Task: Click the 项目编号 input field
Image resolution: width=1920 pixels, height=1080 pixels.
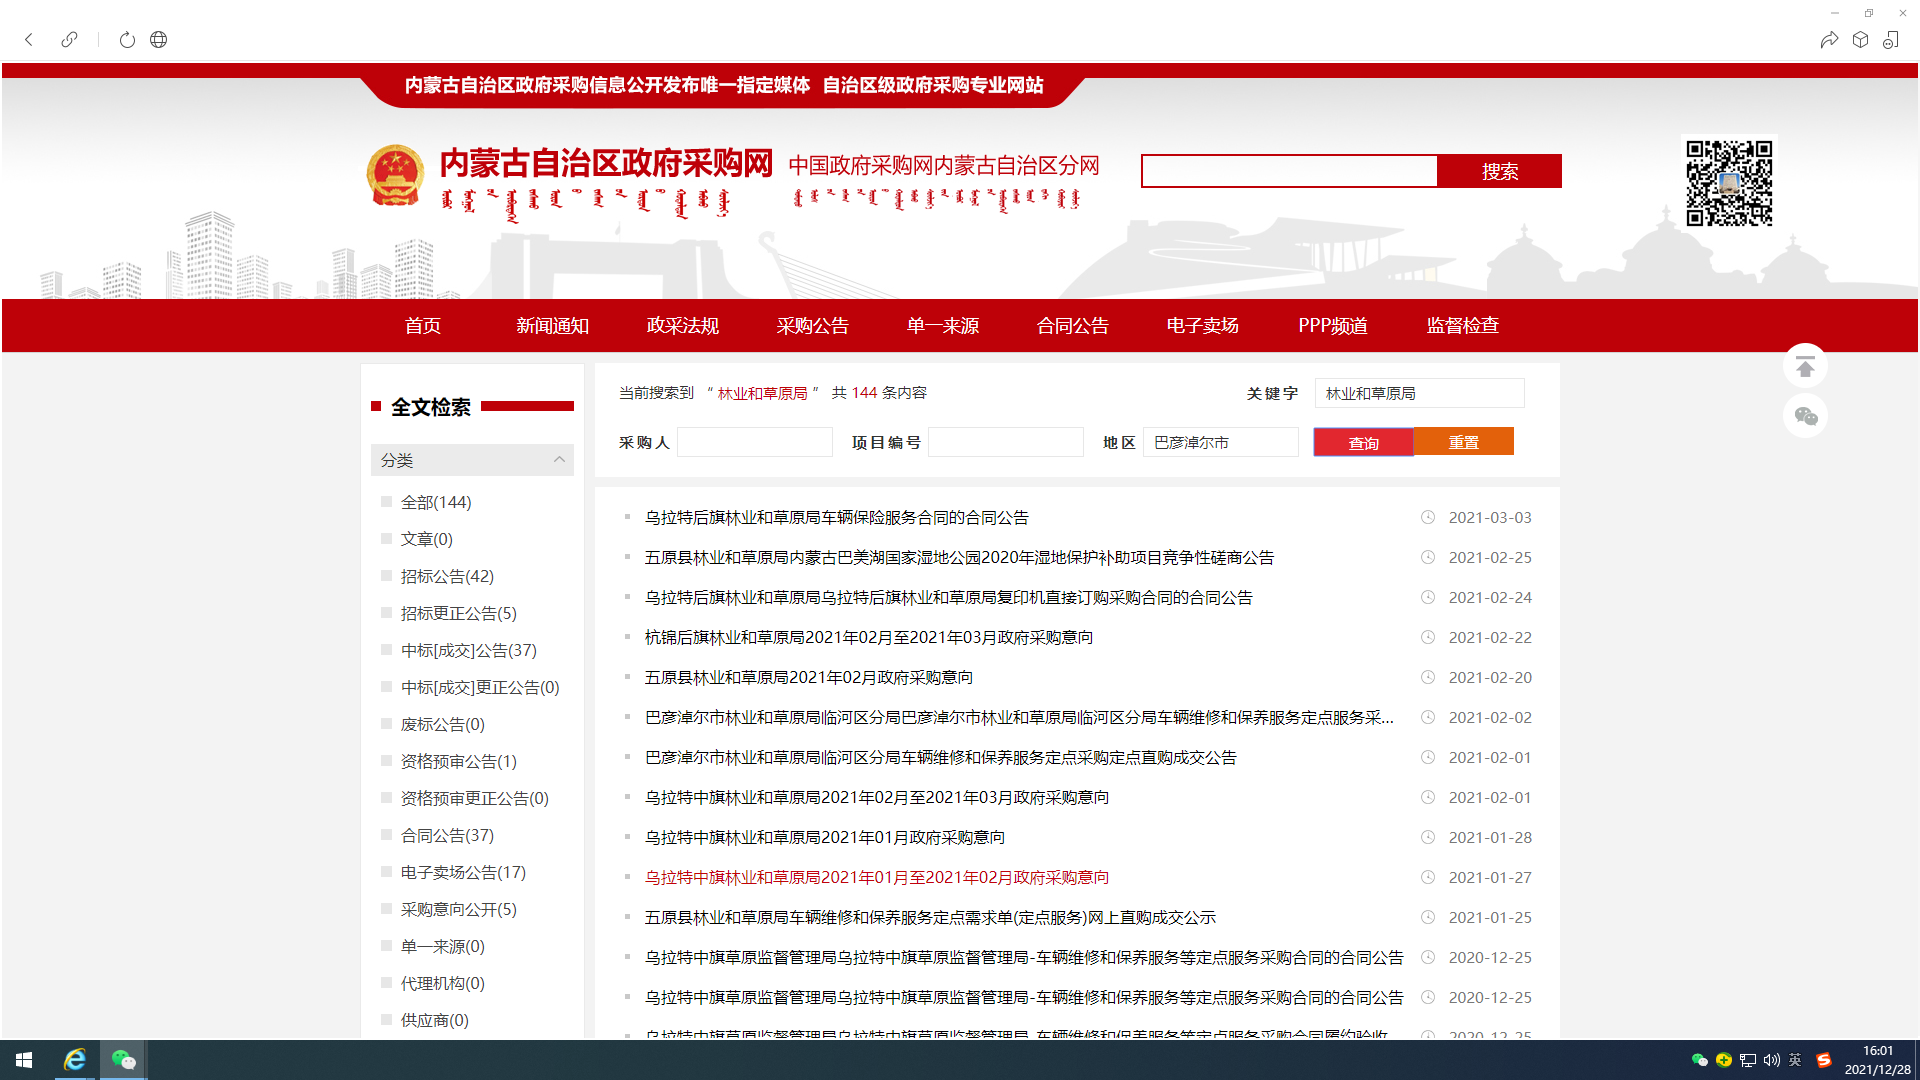Action: coord(1006,442)
